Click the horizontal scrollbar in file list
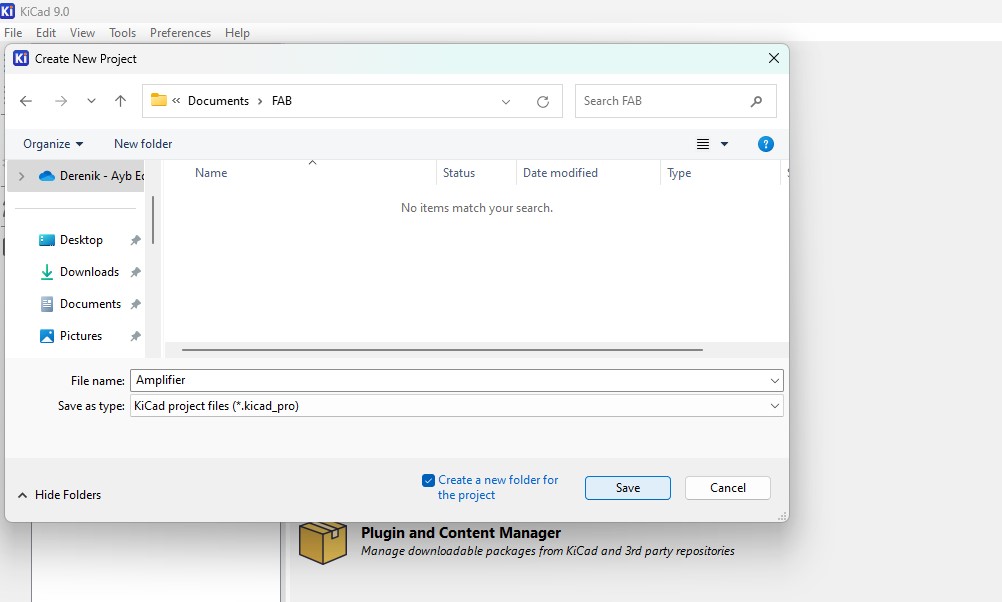The width and height of the screenshot is (1002, 602). coord(442,350)
